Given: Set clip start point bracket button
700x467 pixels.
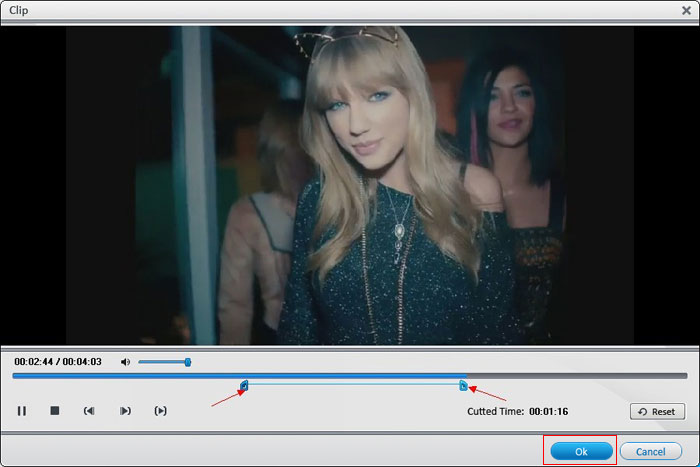Looking at the screenshot, I should click(x=89, y=411).
